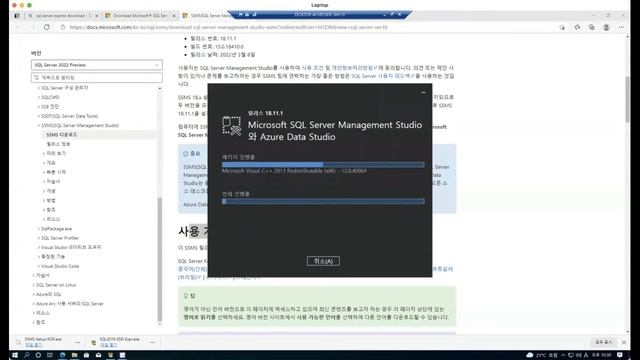Open 릴리스 정보 in the sidebar
The image size is (640, 360).
(x=58, y=144)
